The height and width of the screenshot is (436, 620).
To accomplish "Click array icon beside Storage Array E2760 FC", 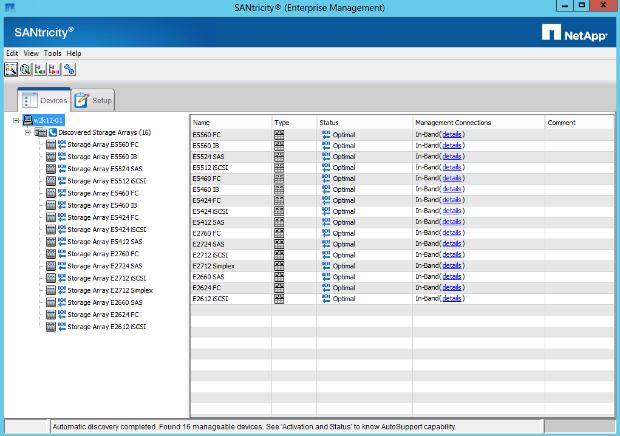I will pos(51,254).
